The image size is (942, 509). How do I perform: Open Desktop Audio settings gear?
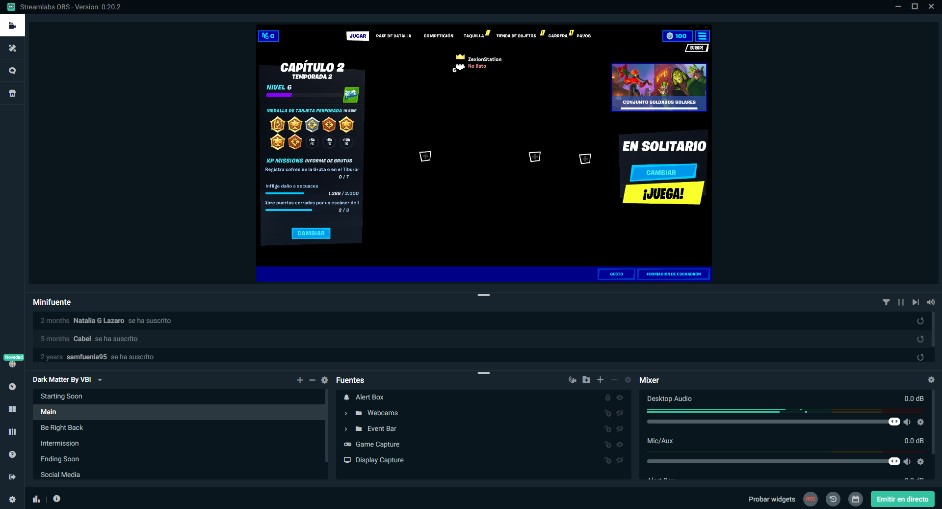tap(920, 422)
